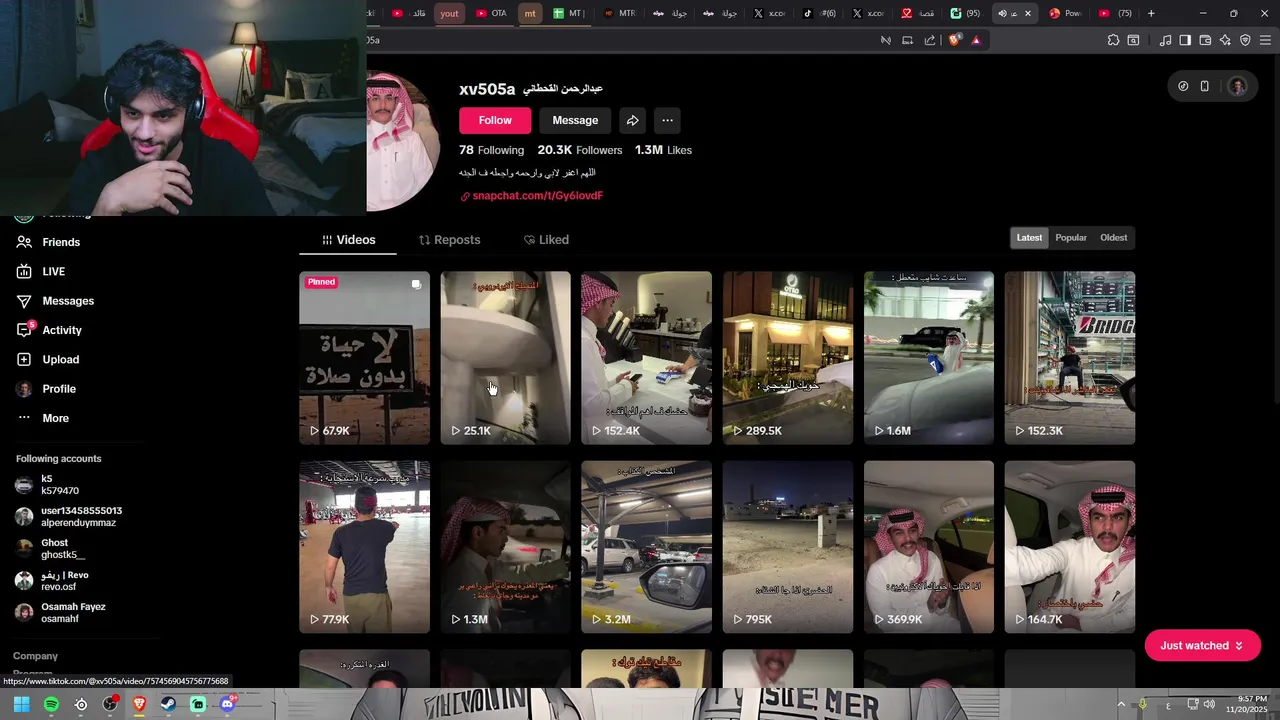Open the Brave hamburger menu

[1266, 40]
